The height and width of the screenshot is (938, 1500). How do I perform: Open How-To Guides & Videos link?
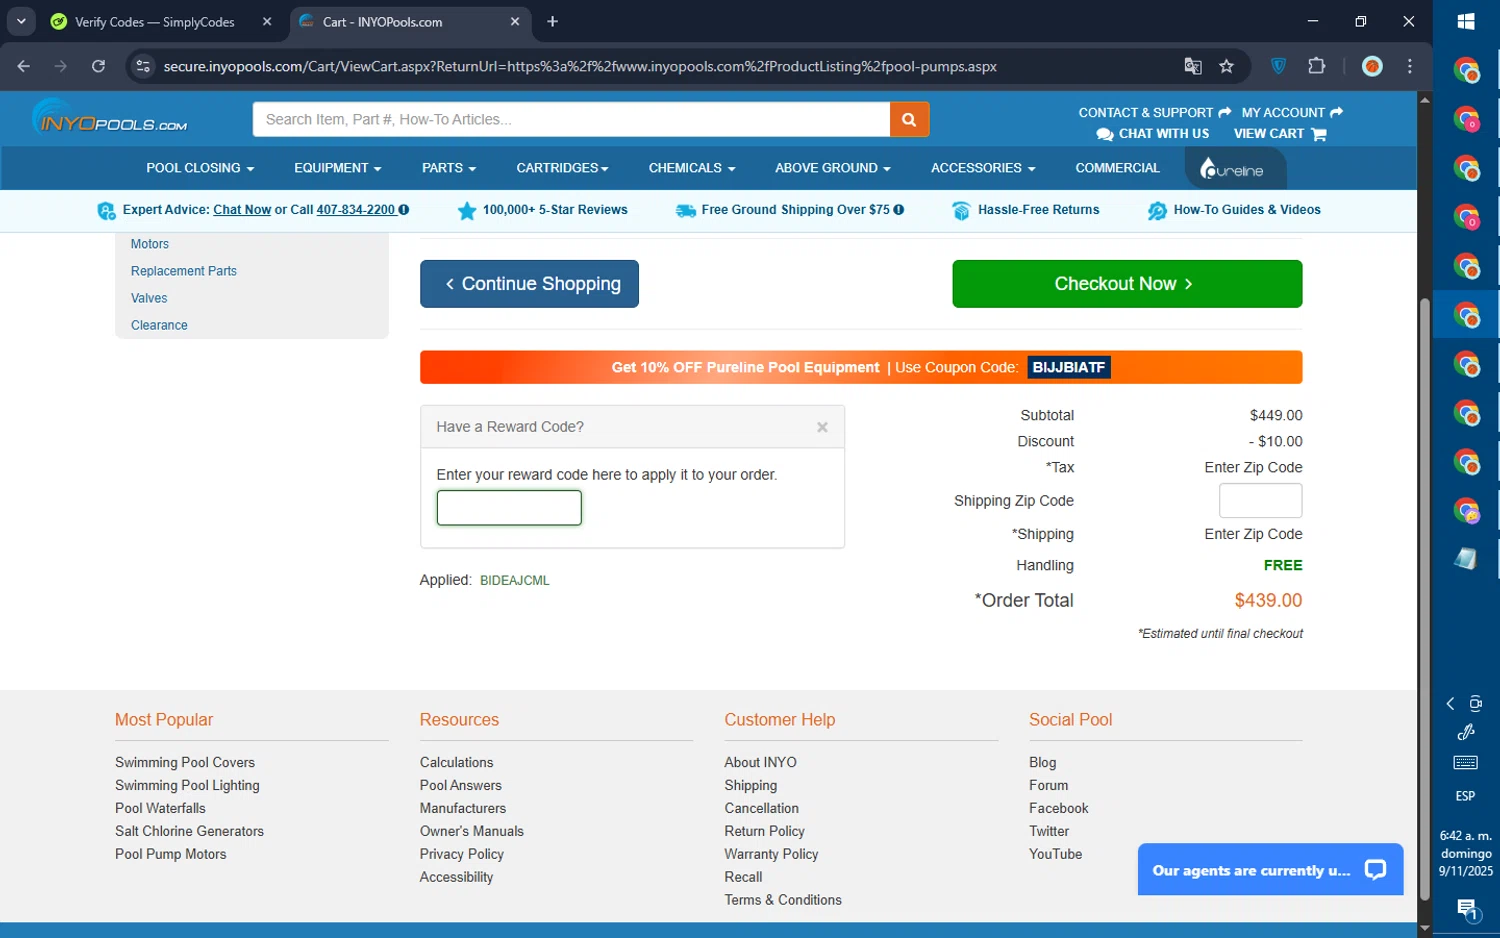[1246, 210]
